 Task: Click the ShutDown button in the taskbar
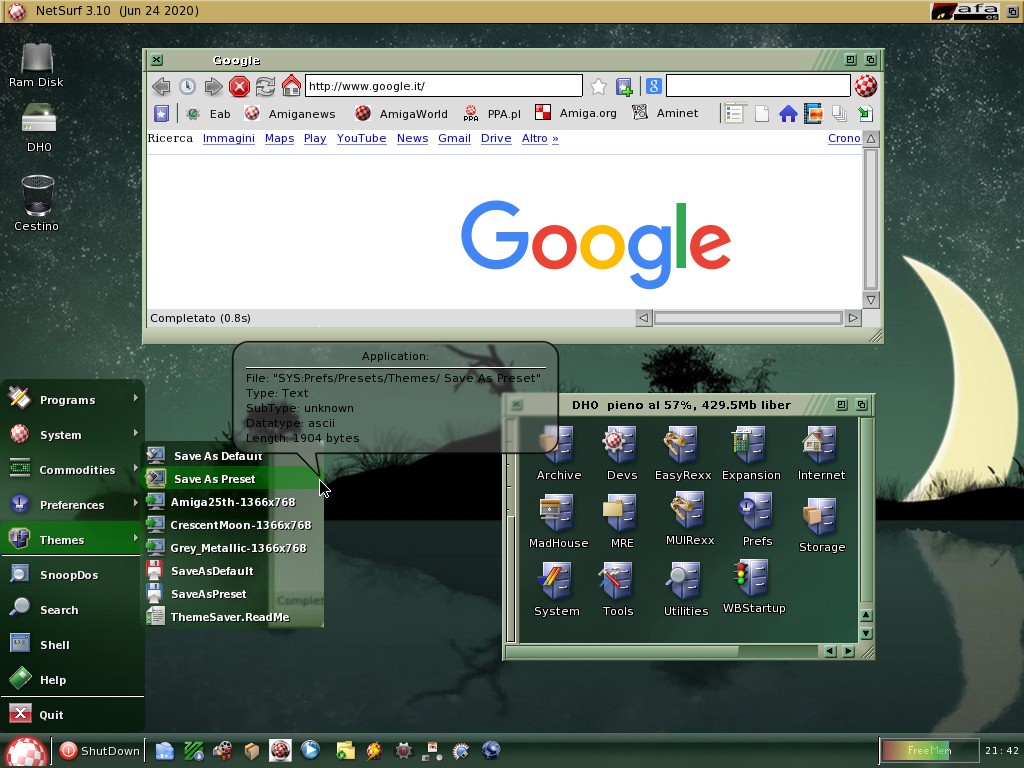click(100, 751)
